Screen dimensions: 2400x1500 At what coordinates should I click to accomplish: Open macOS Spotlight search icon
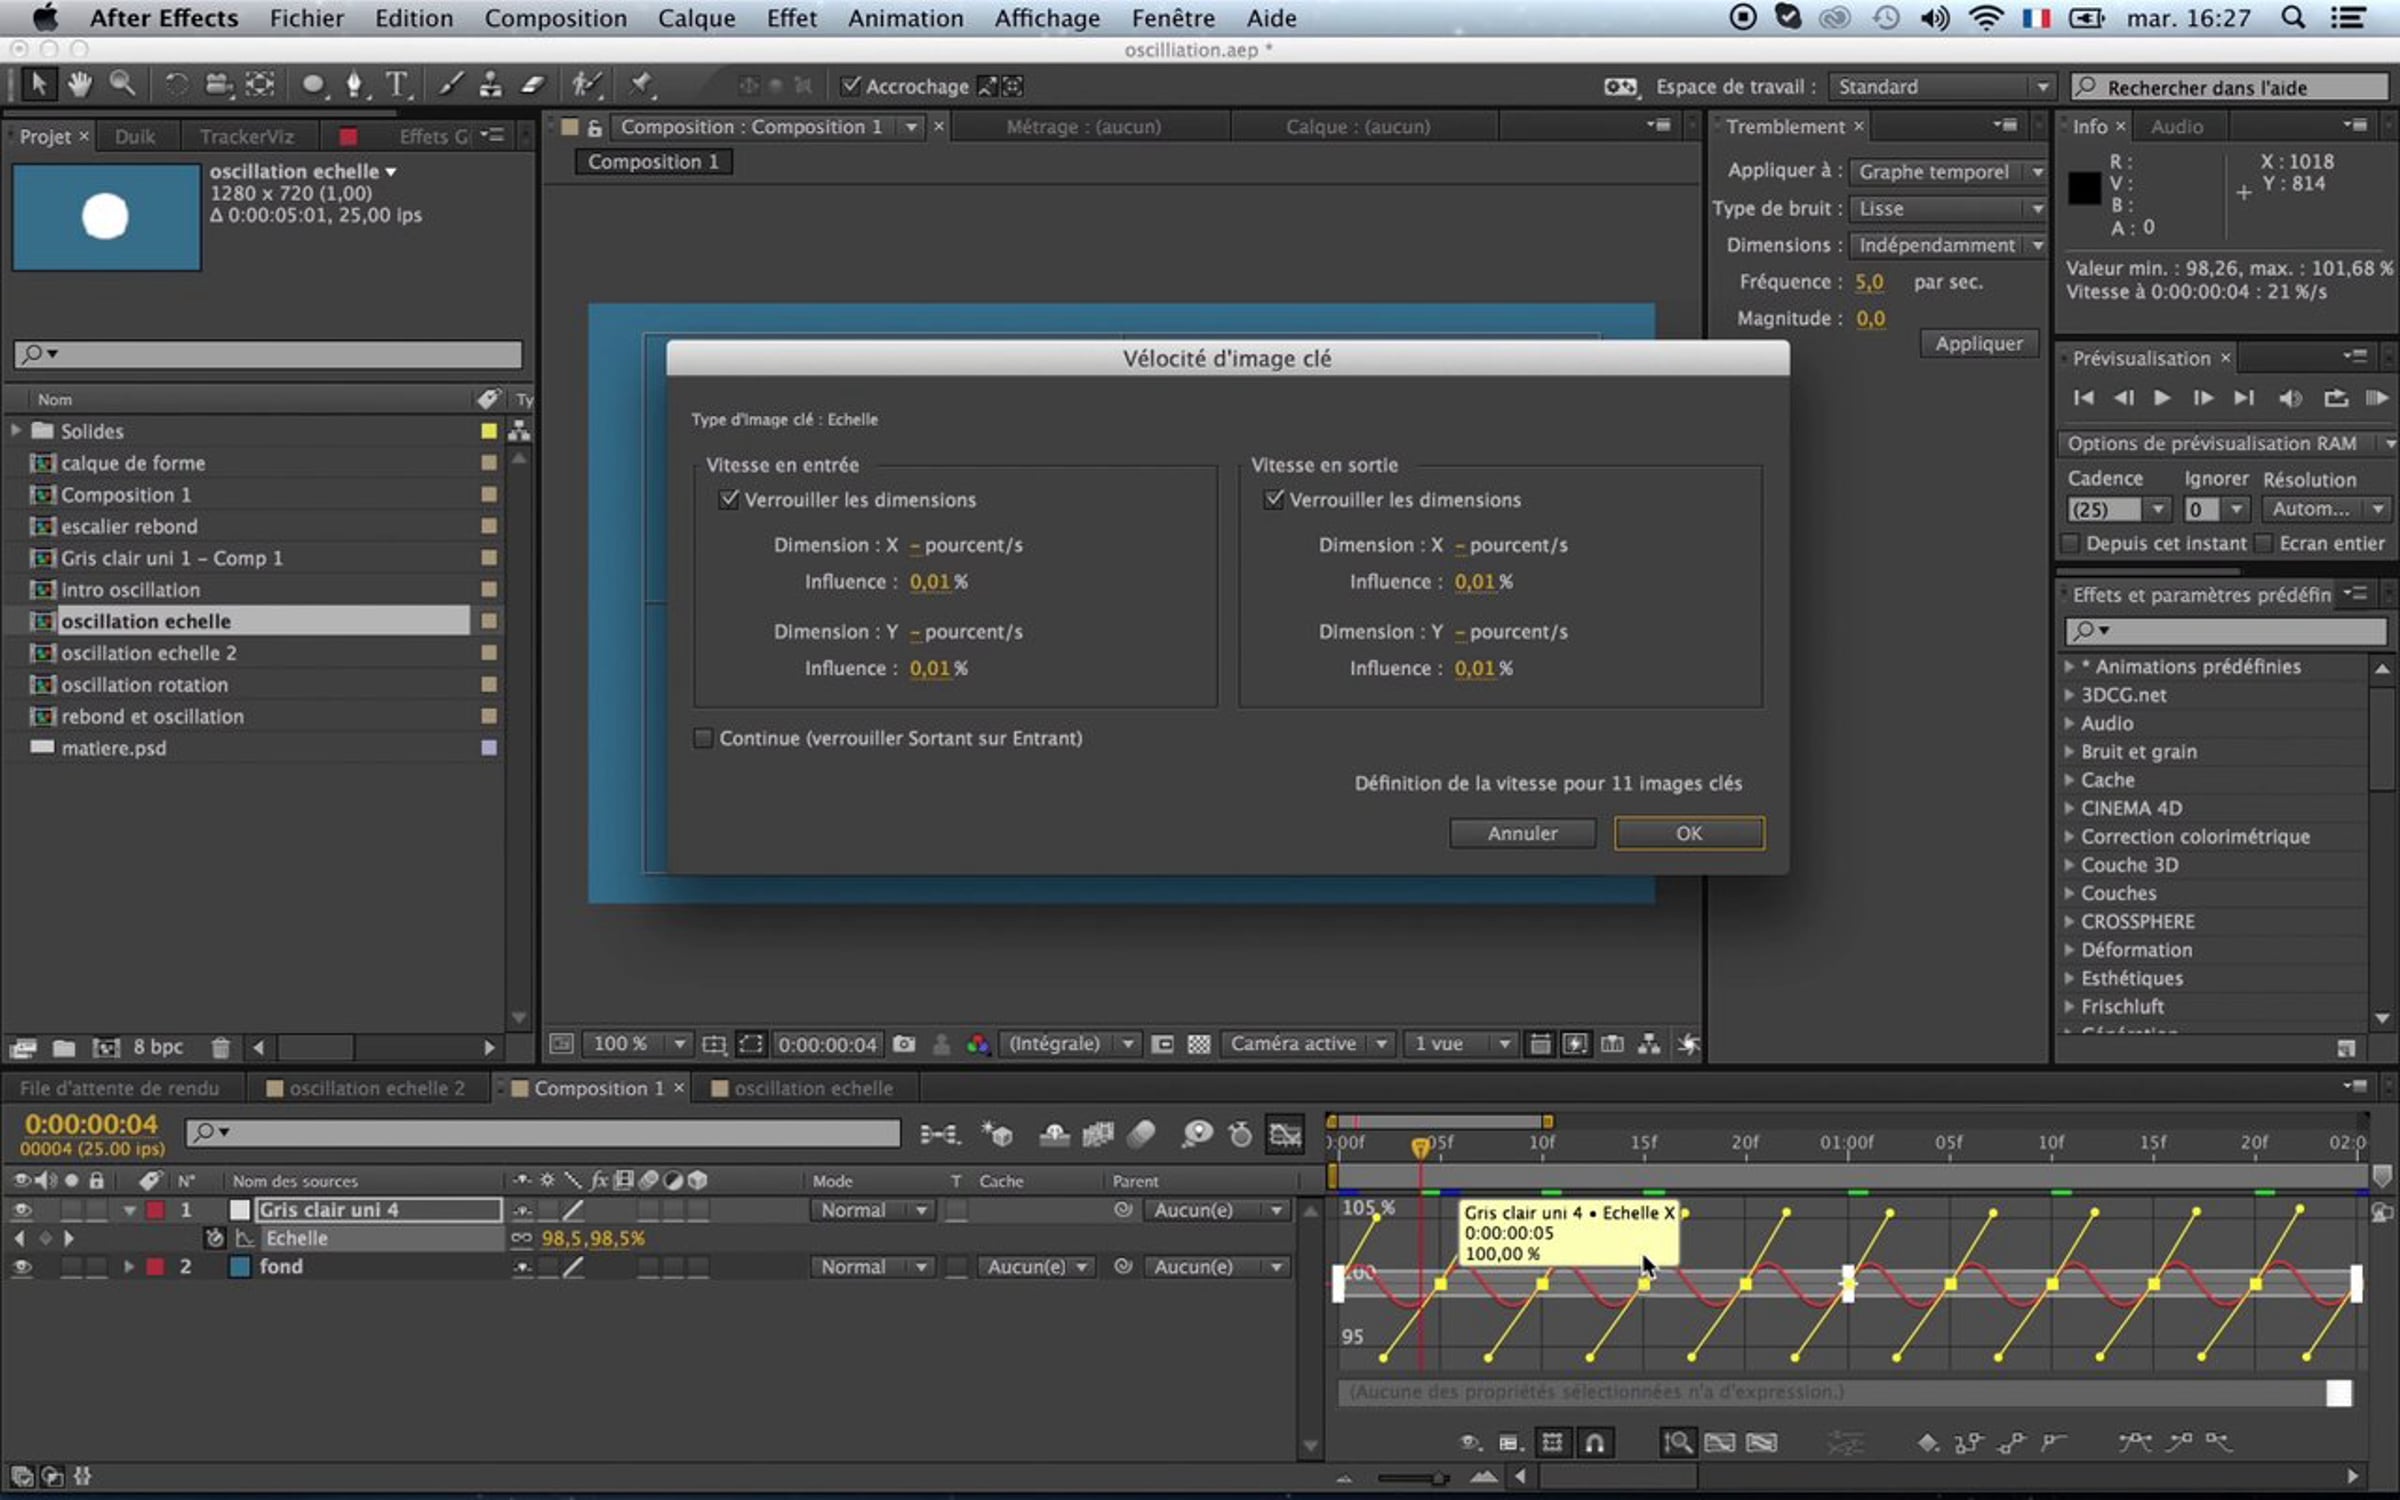2293,18
